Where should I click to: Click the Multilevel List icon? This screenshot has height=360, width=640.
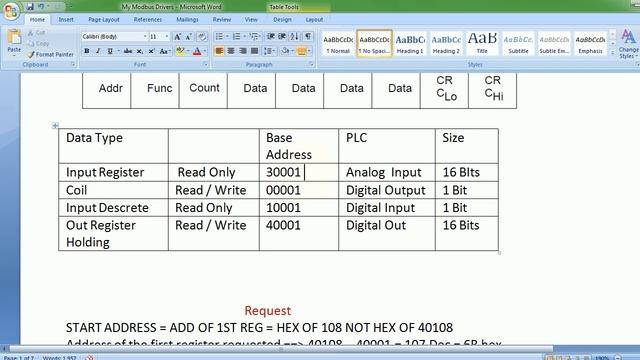pyautogui.click(x=254, y=37)
